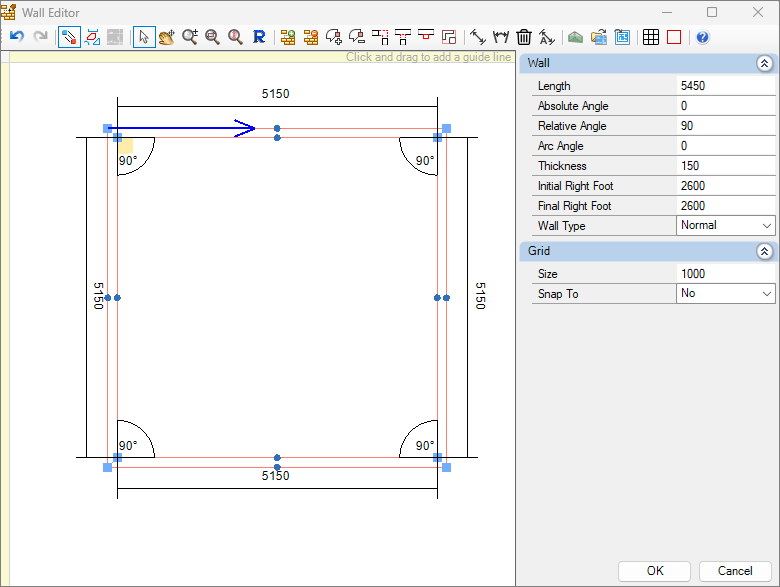
Task: Click the angle dimension icon
Action: point(501,37)
